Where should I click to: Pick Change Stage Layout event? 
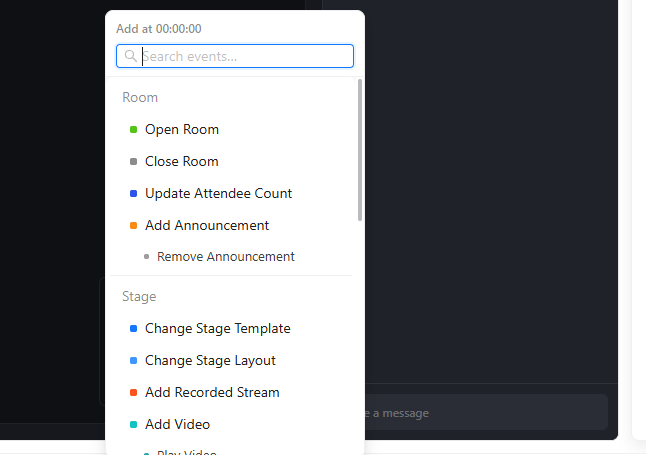click(231, 361)
